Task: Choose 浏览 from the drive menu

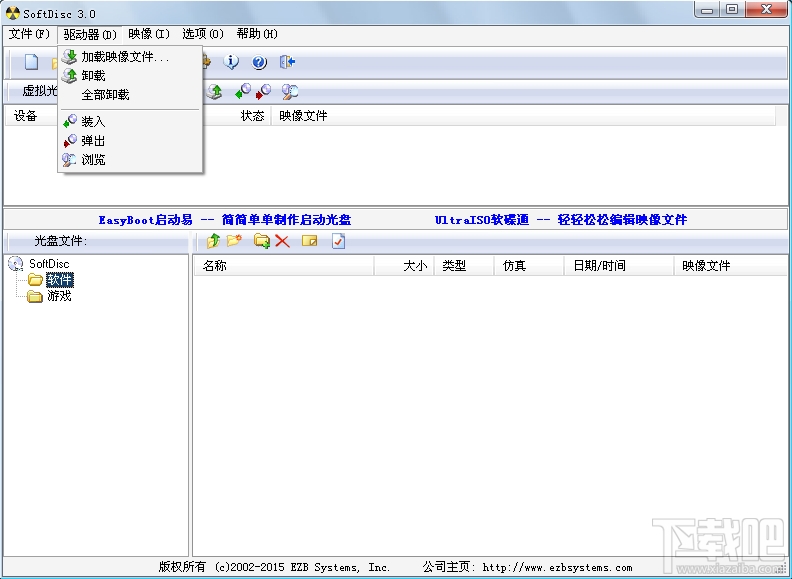Action: (x=130, y=160)
